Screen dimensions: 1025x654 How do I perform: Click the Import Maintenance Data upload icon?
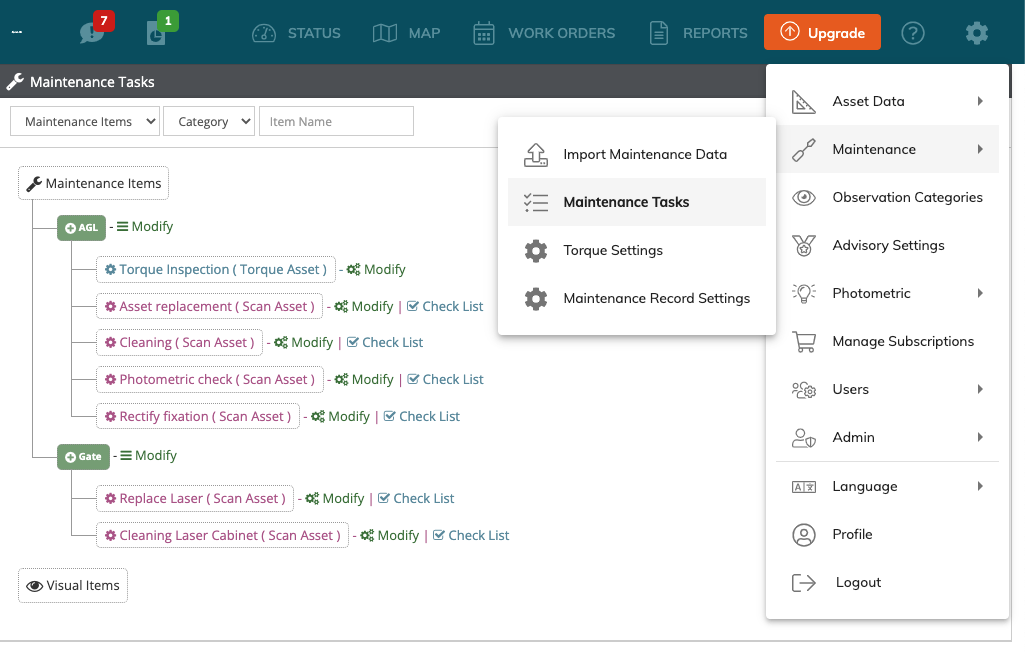click(536, 155)
